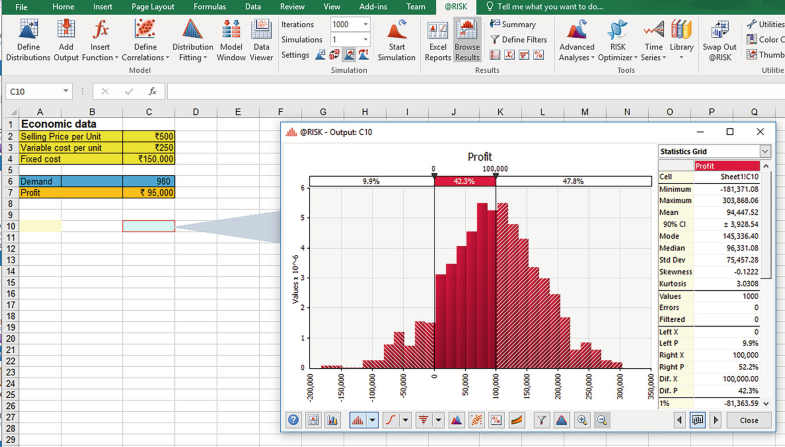Expand the Iterations dropdown

coord(365,25)
